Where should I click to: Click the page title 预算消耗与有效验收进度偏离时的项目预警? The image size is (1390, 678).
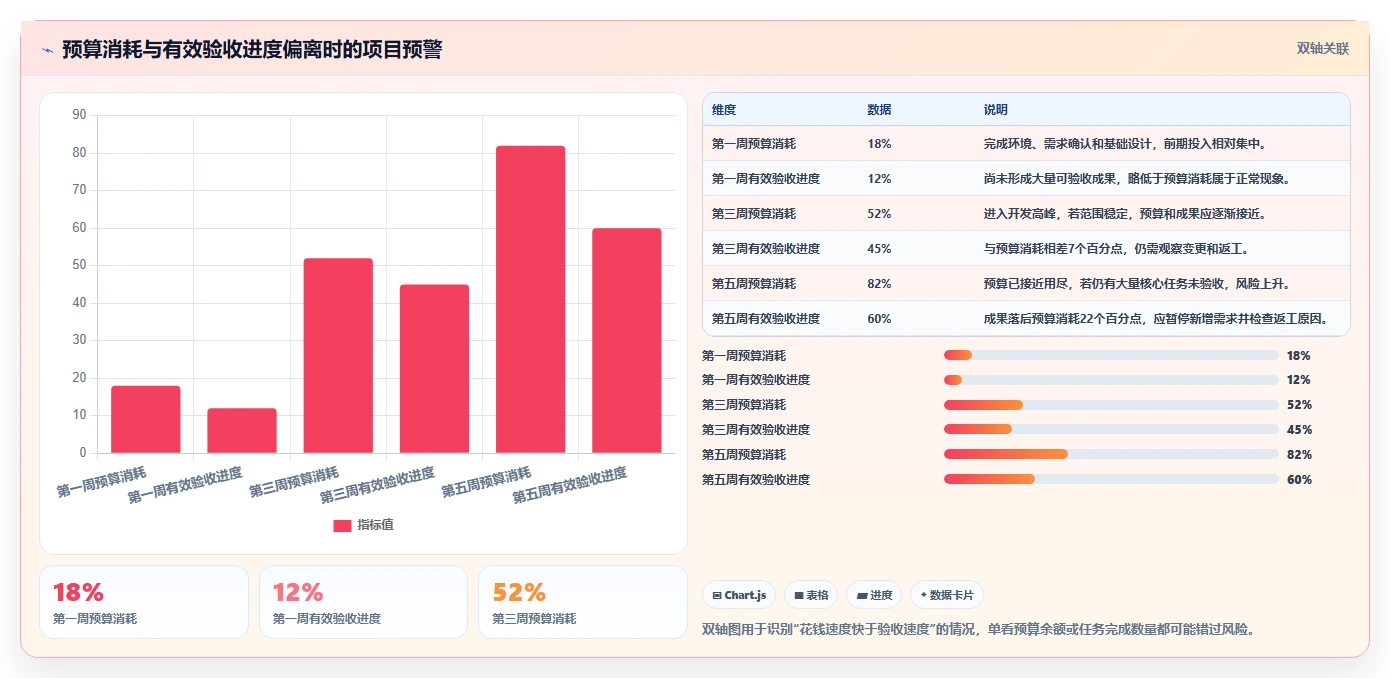click(252, 49)
